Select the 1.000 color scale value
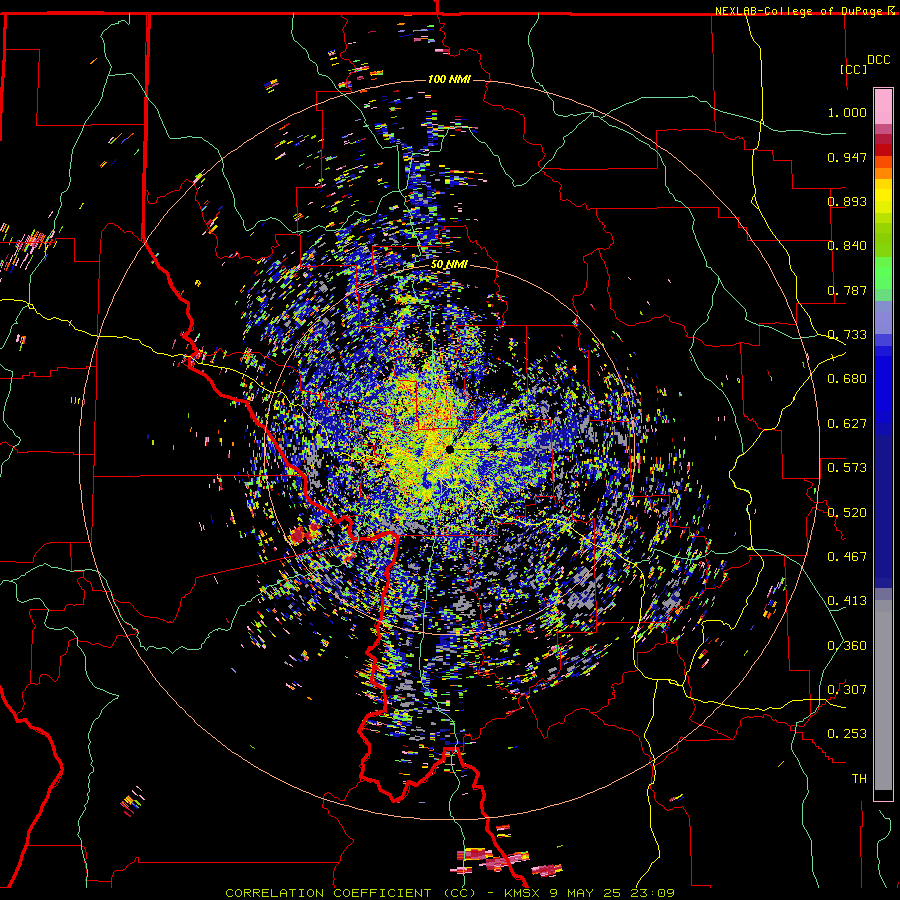Image resolution: width=900 pixels, height=900 pixels. coord(847,112)
